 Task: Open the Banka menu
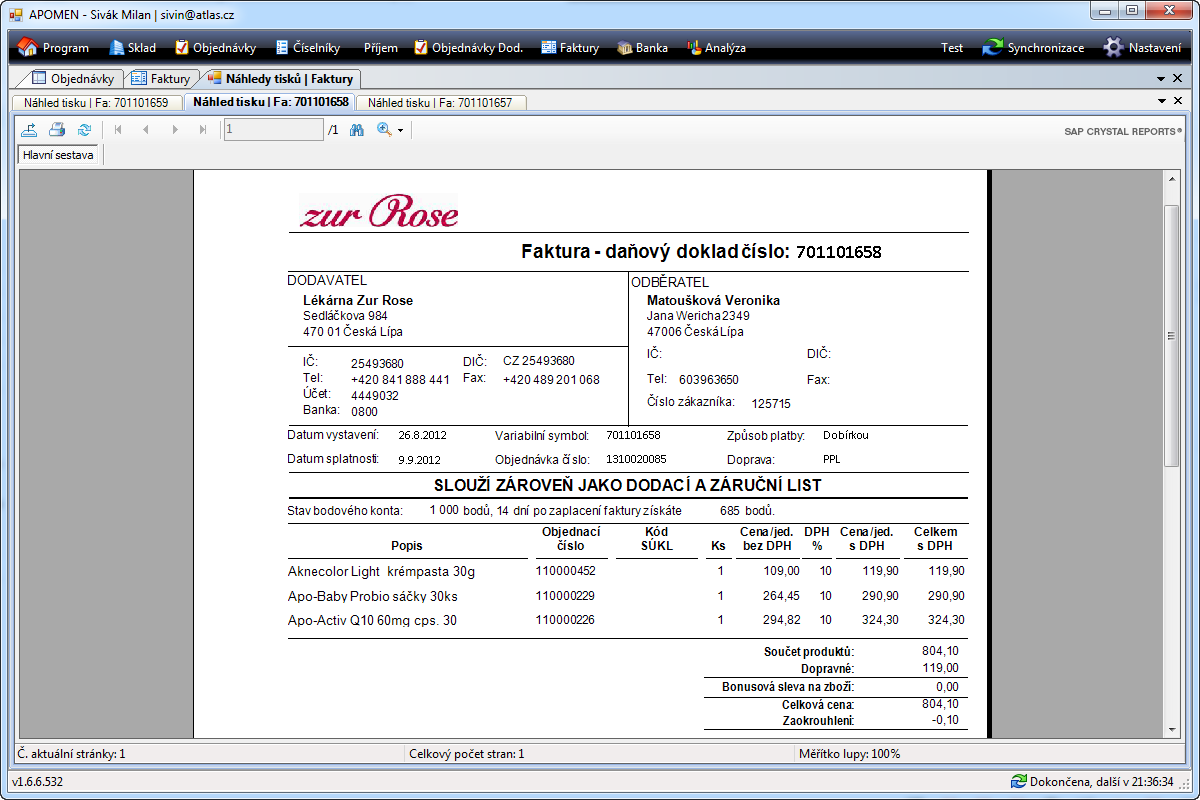643,48
